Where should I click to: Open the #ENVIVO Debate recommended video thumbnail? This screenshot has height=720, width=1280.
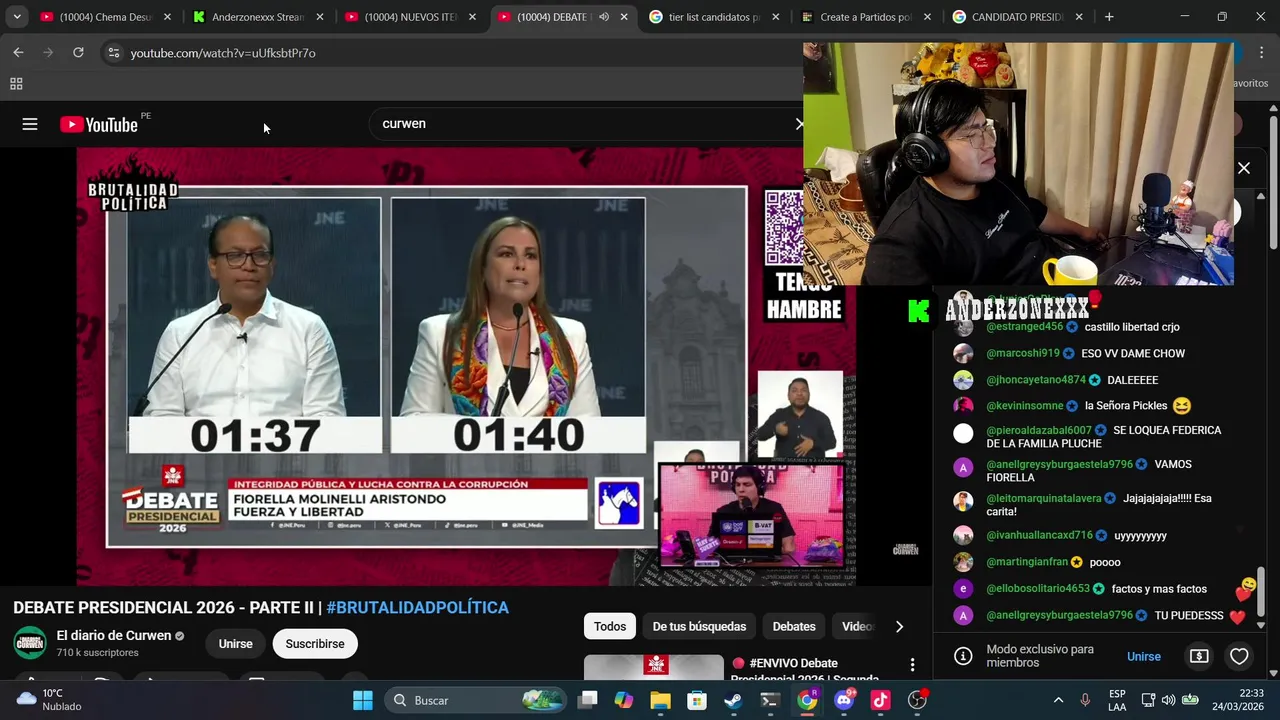click(654, 668)
